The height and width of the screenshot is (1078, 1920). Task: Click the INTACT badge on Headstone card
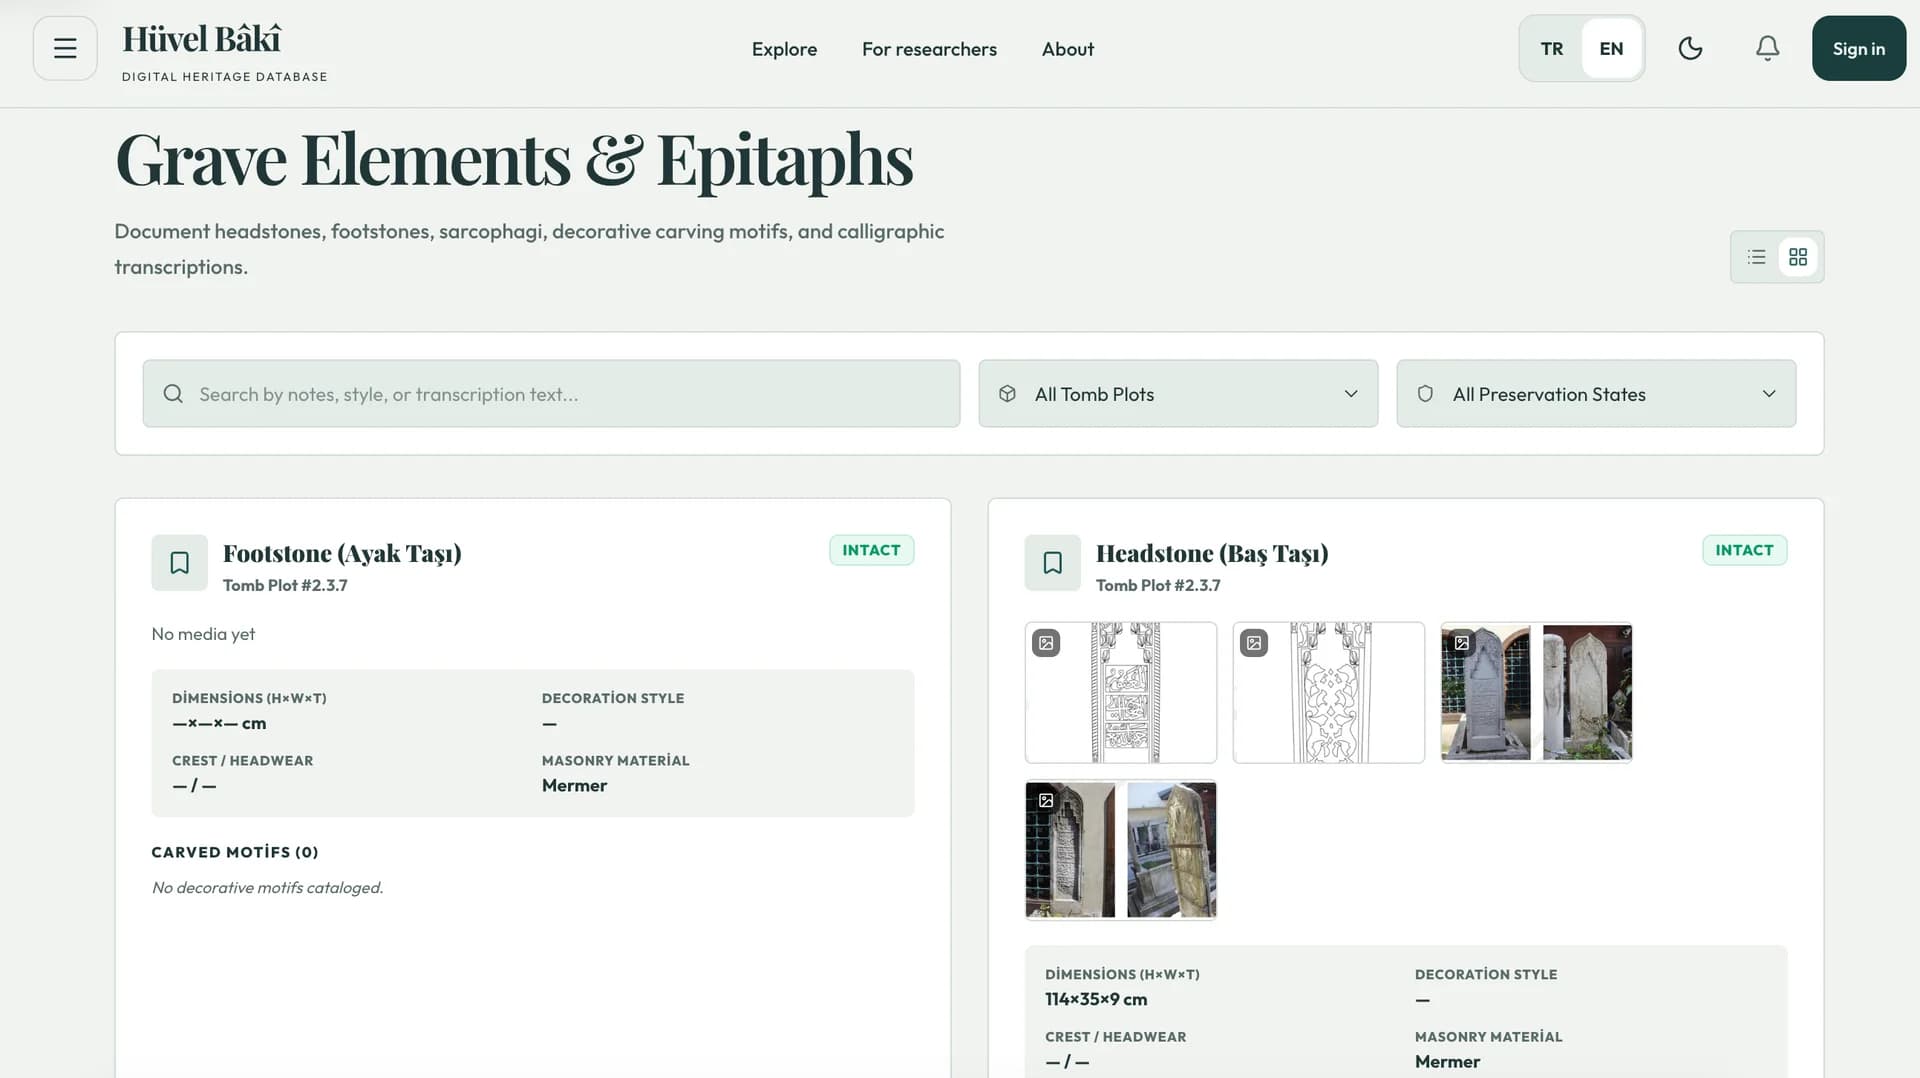pos(1744,550)
